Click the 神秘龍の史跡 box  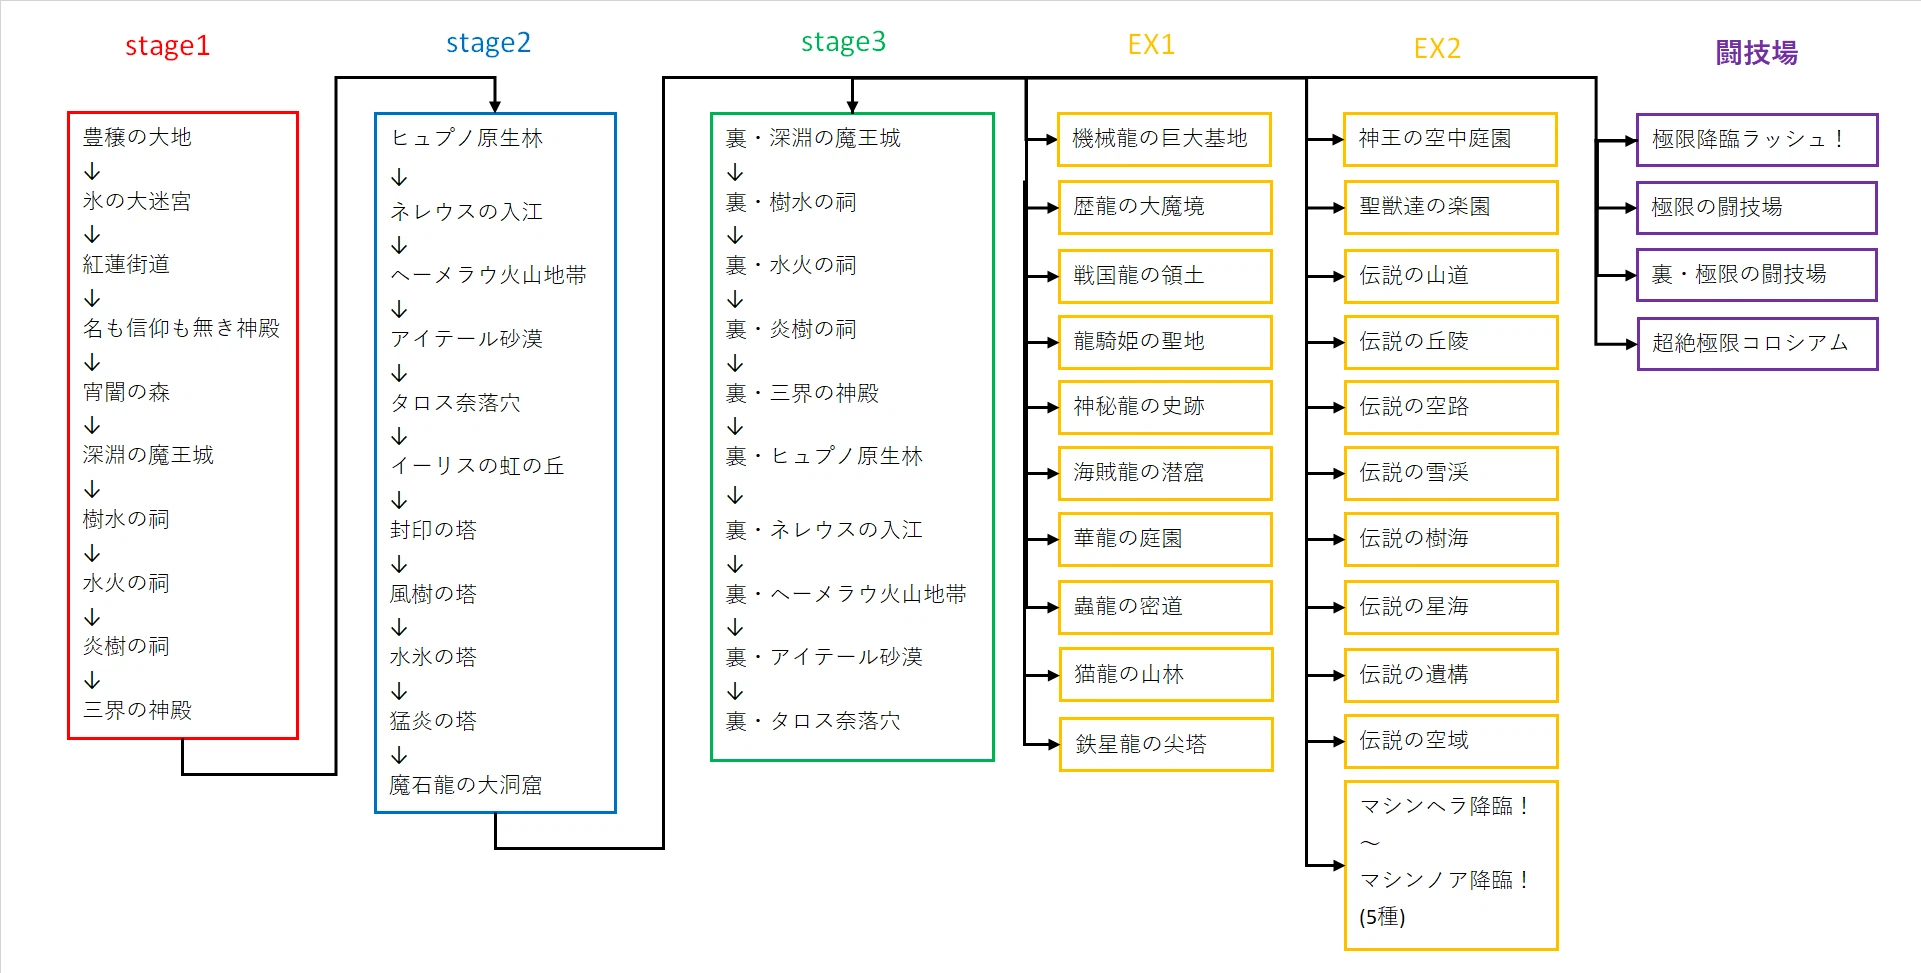1164,407
